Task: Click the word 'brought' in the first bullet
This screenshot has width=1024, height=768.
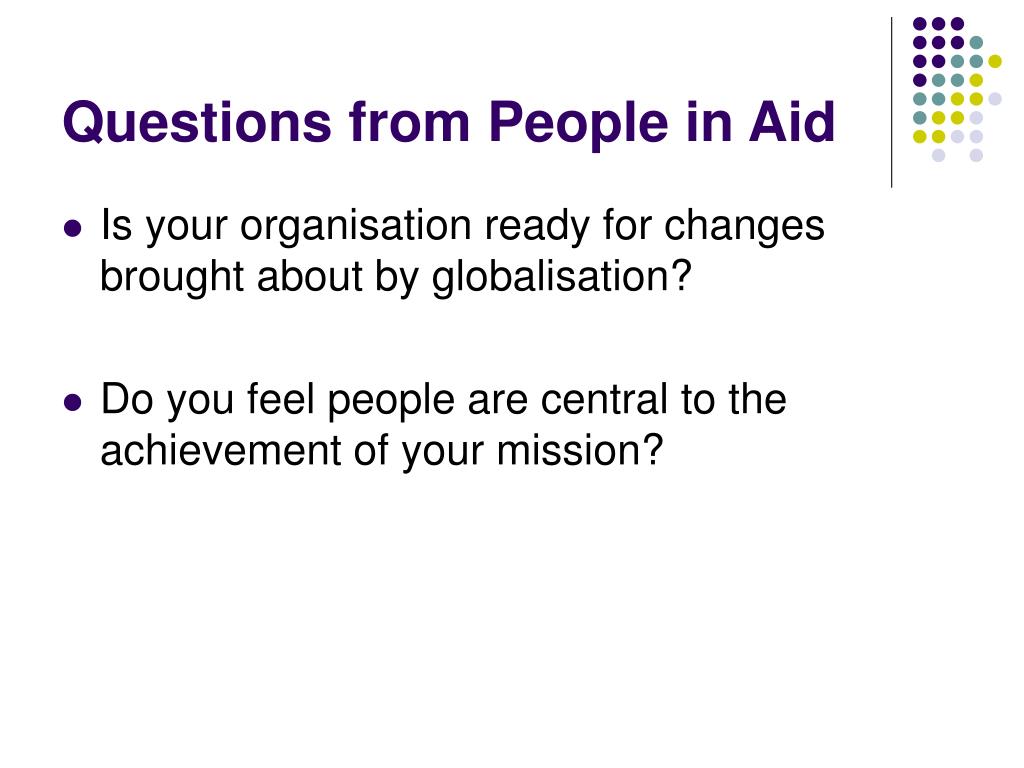Action: point(172,278)
